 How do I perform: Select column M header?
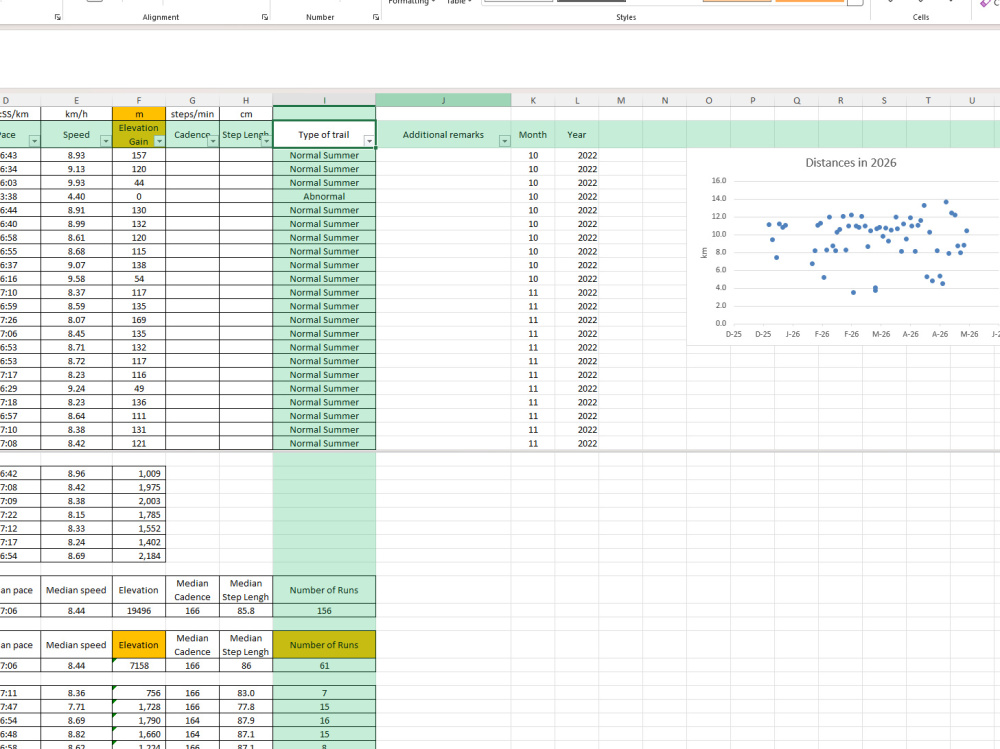click(x=621, y=100)
